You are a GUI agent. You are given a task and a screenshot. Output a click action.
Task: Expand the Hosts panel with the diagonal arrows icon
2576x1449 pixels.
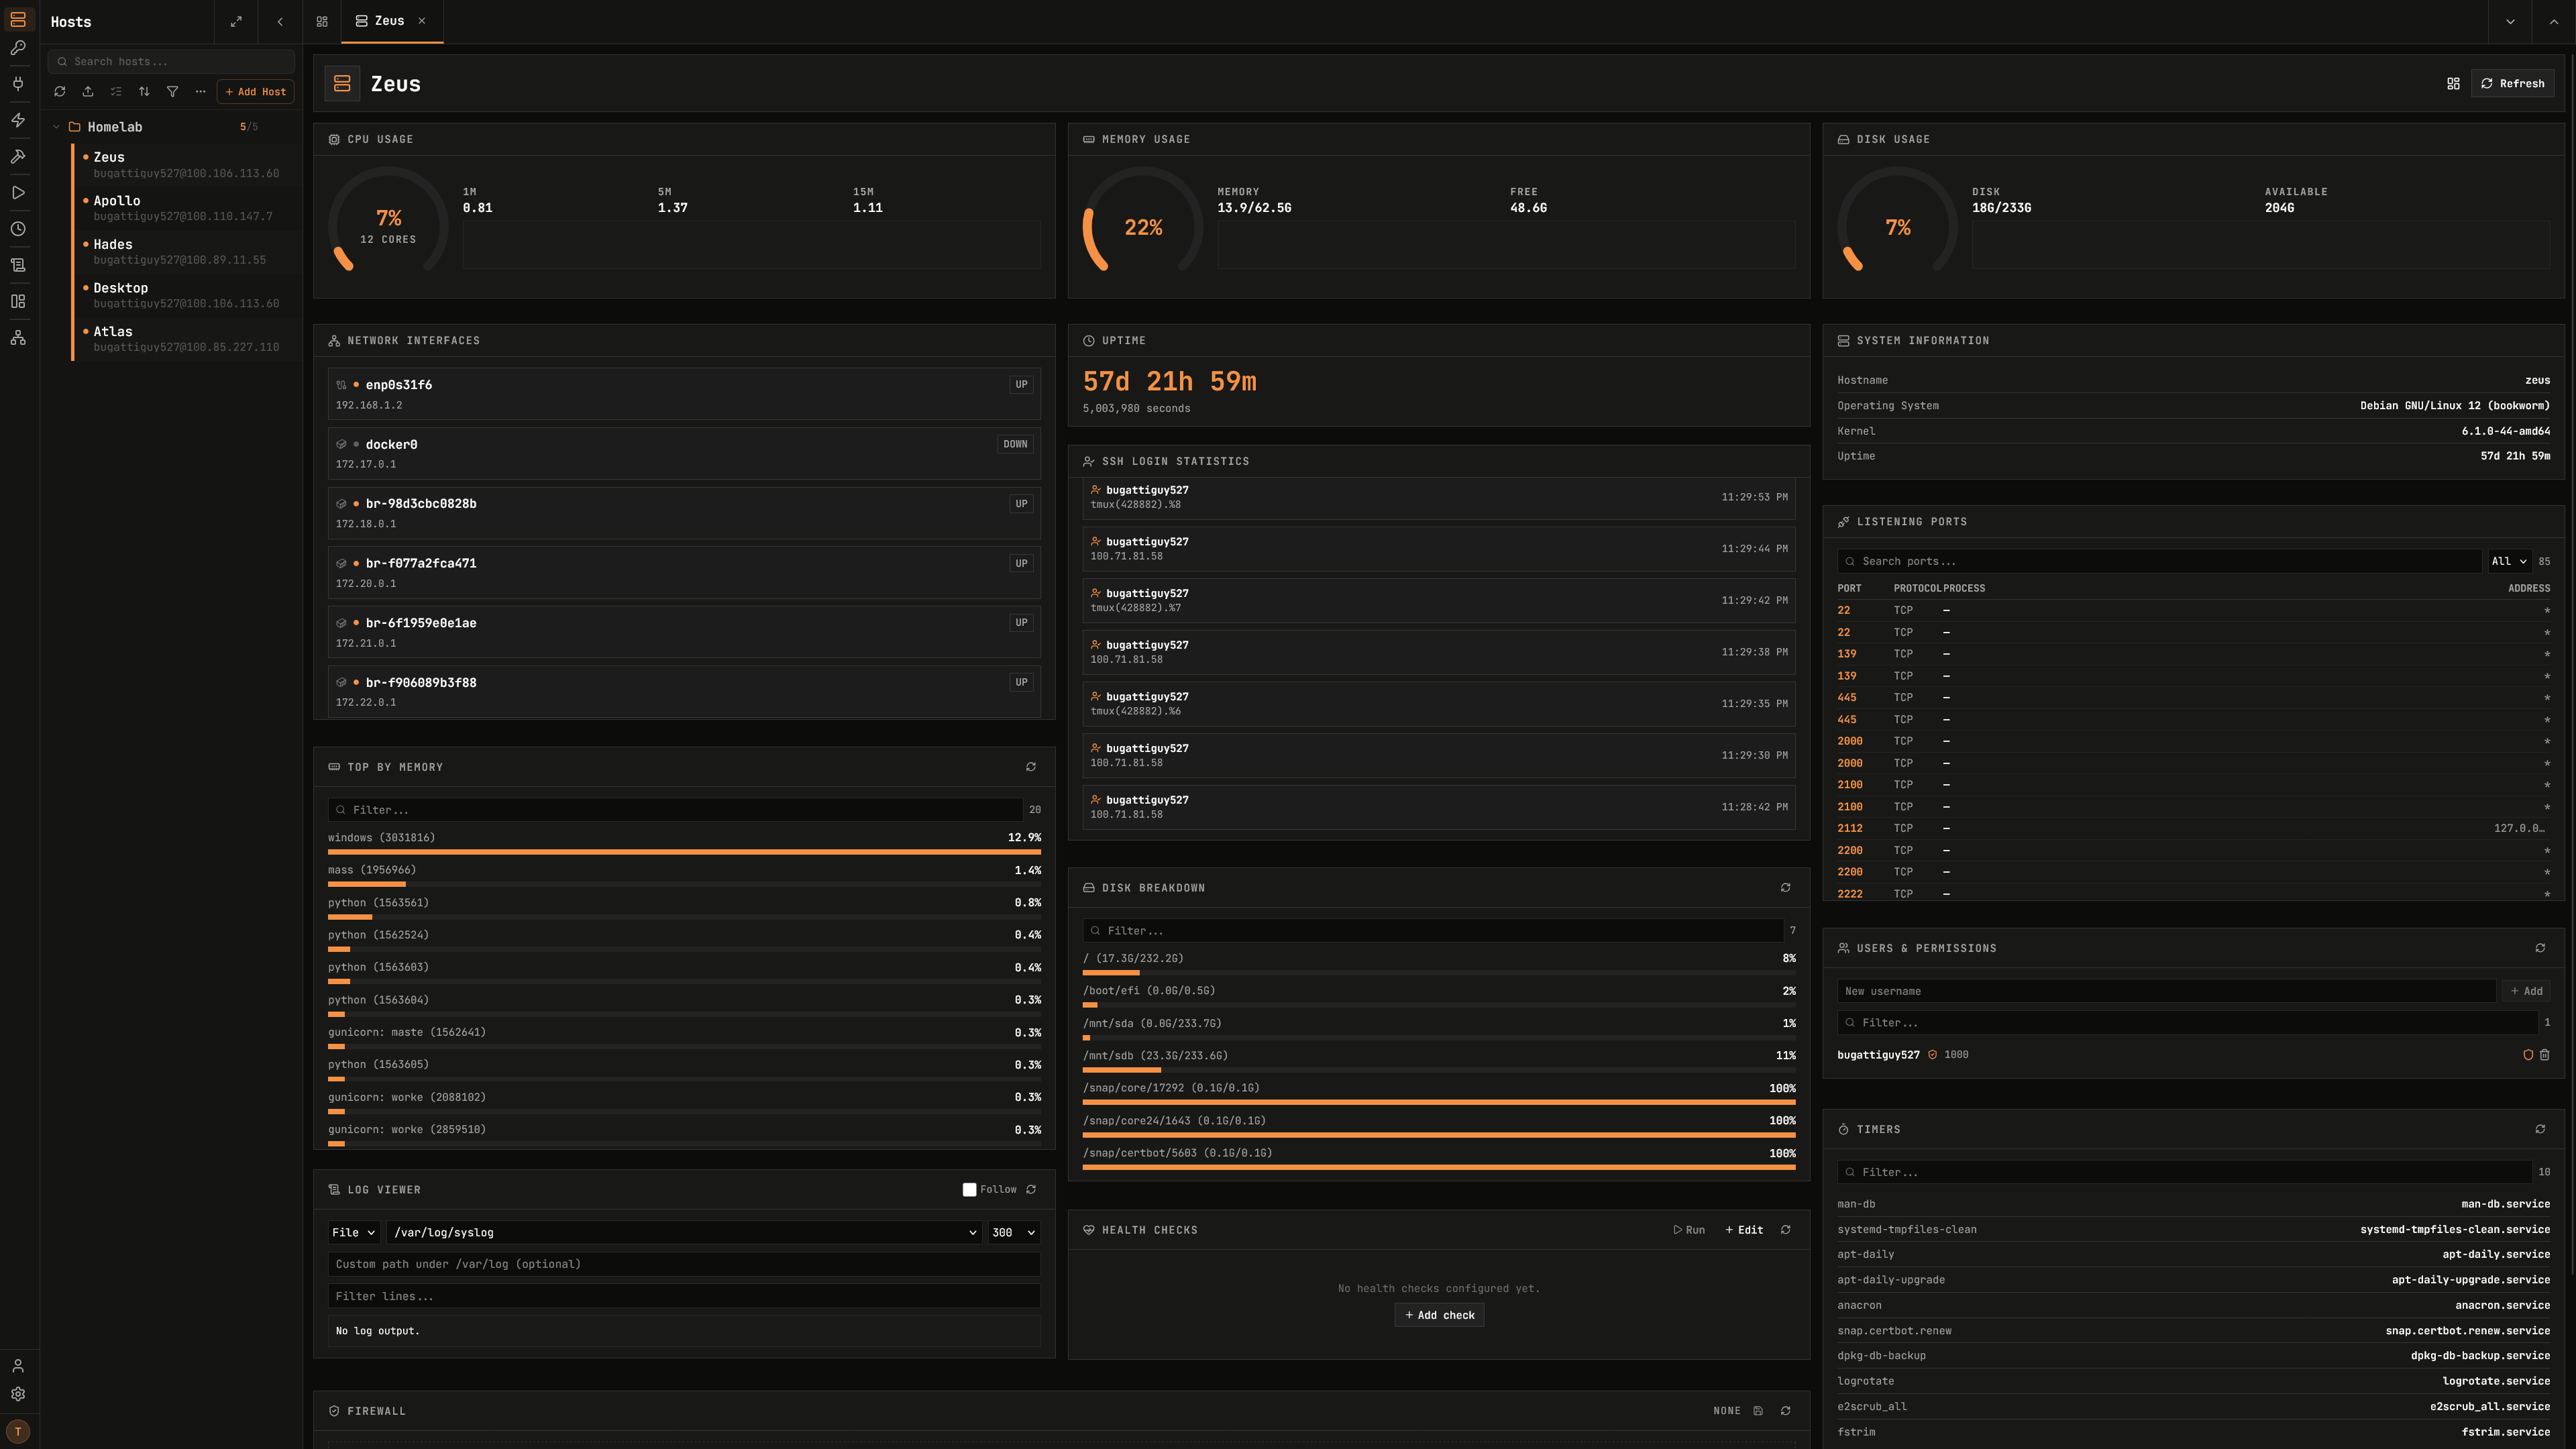click(x=236, y=21)
